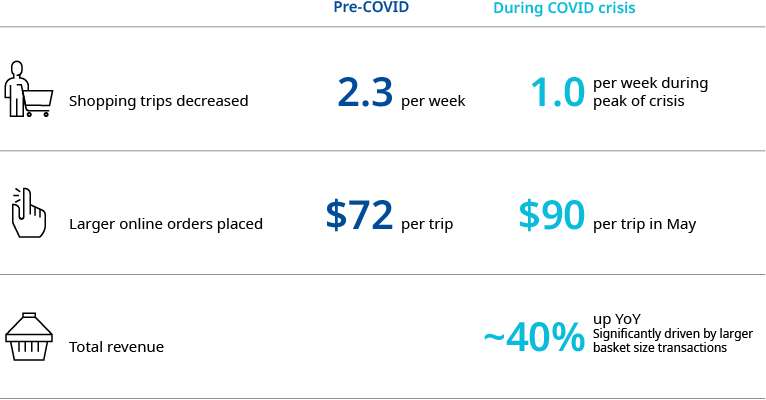
Task: Click the $90 during-COVID value
Action: pyautogui.click(x=551, y=216)
